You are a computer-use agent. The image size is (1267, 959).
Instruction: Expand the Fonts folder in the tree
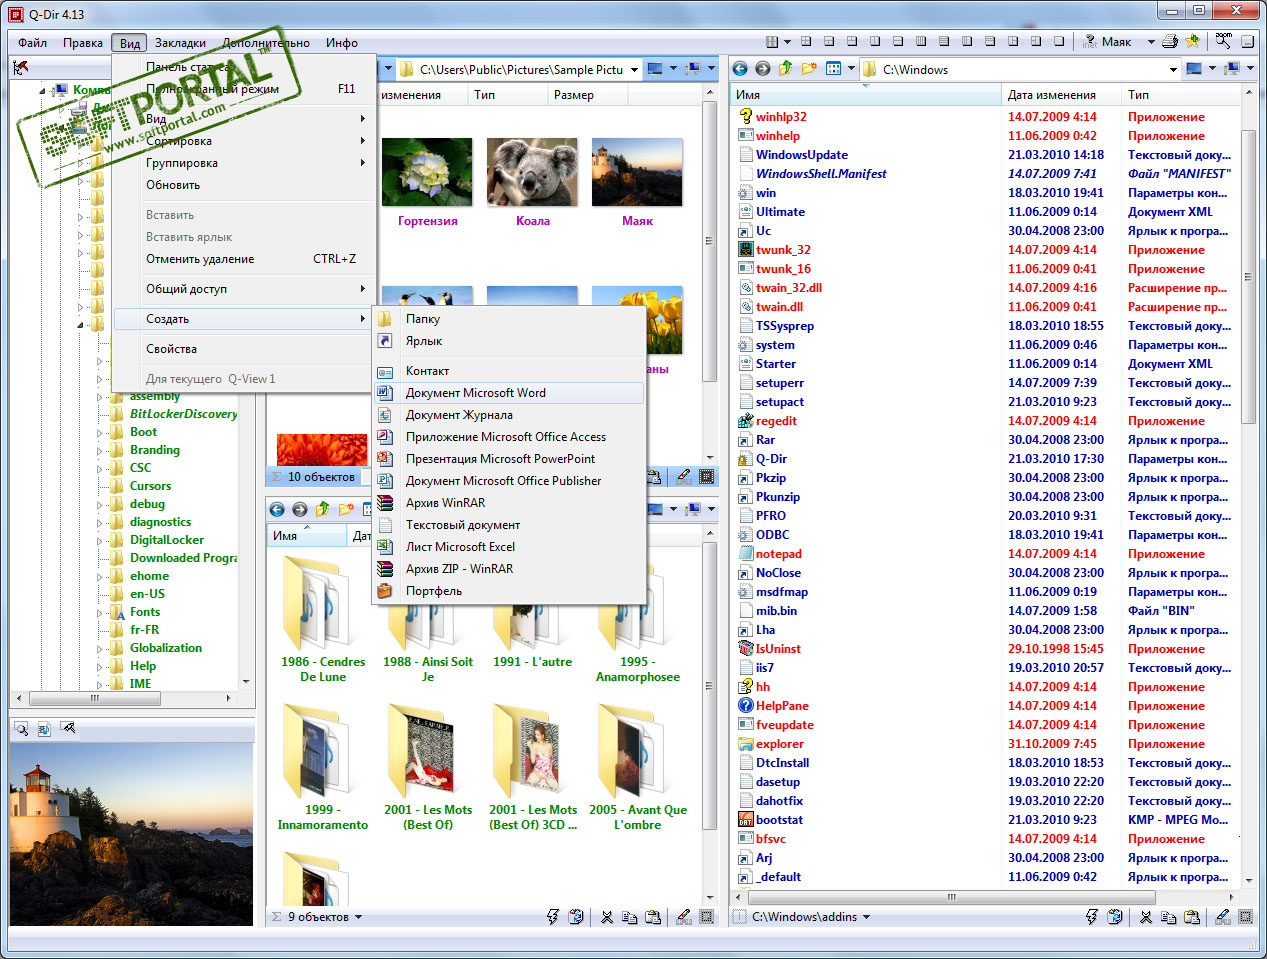pyautogui.click(x=99, y=612)
